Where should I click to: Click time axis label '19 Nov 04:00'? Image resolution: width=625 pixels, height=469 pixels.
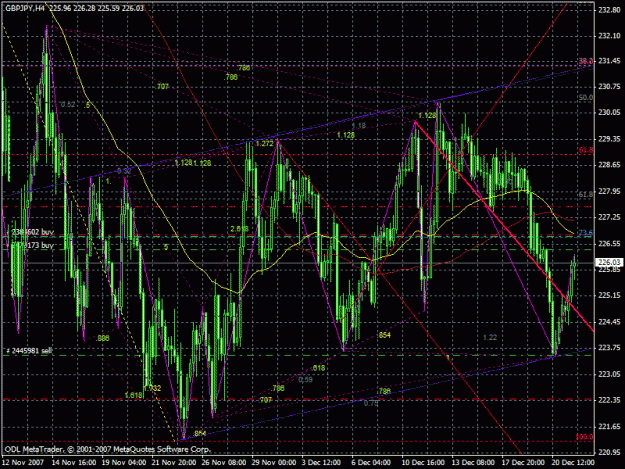pos(124,463)
